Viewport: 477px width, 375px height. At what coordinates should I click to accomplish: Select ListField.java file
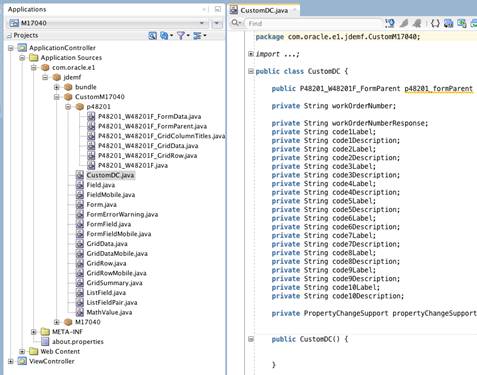tap(106, 293)
